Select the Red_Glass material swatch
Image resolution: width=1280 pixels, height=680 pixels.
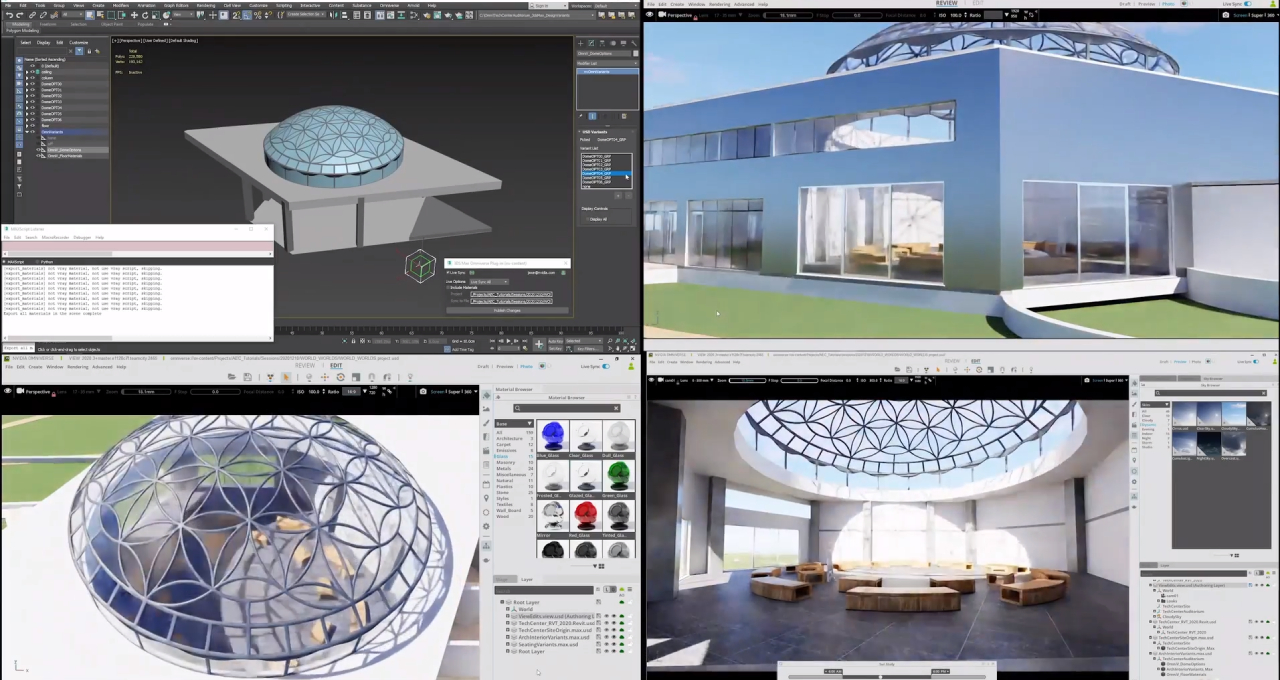[x=585, y=513]
